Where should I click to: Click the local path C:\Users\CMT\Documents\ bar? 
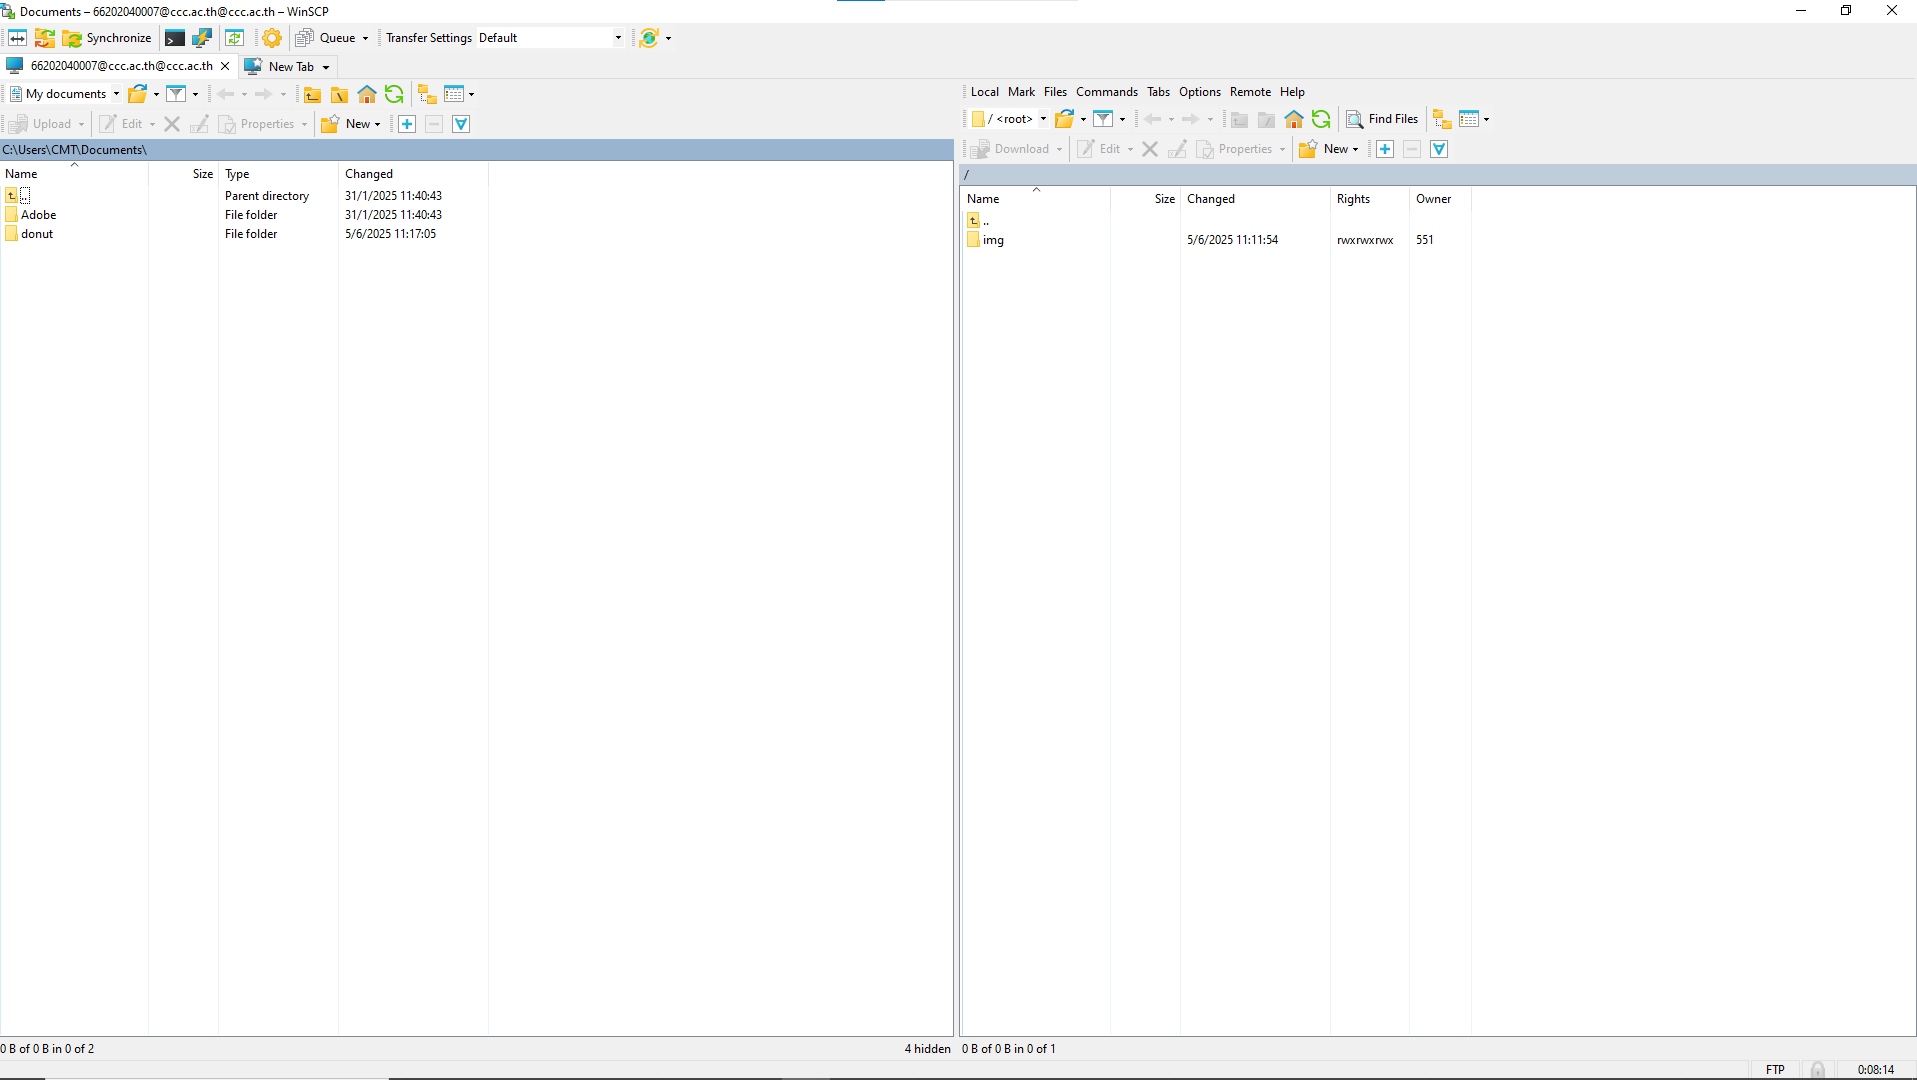click(476, 150)
